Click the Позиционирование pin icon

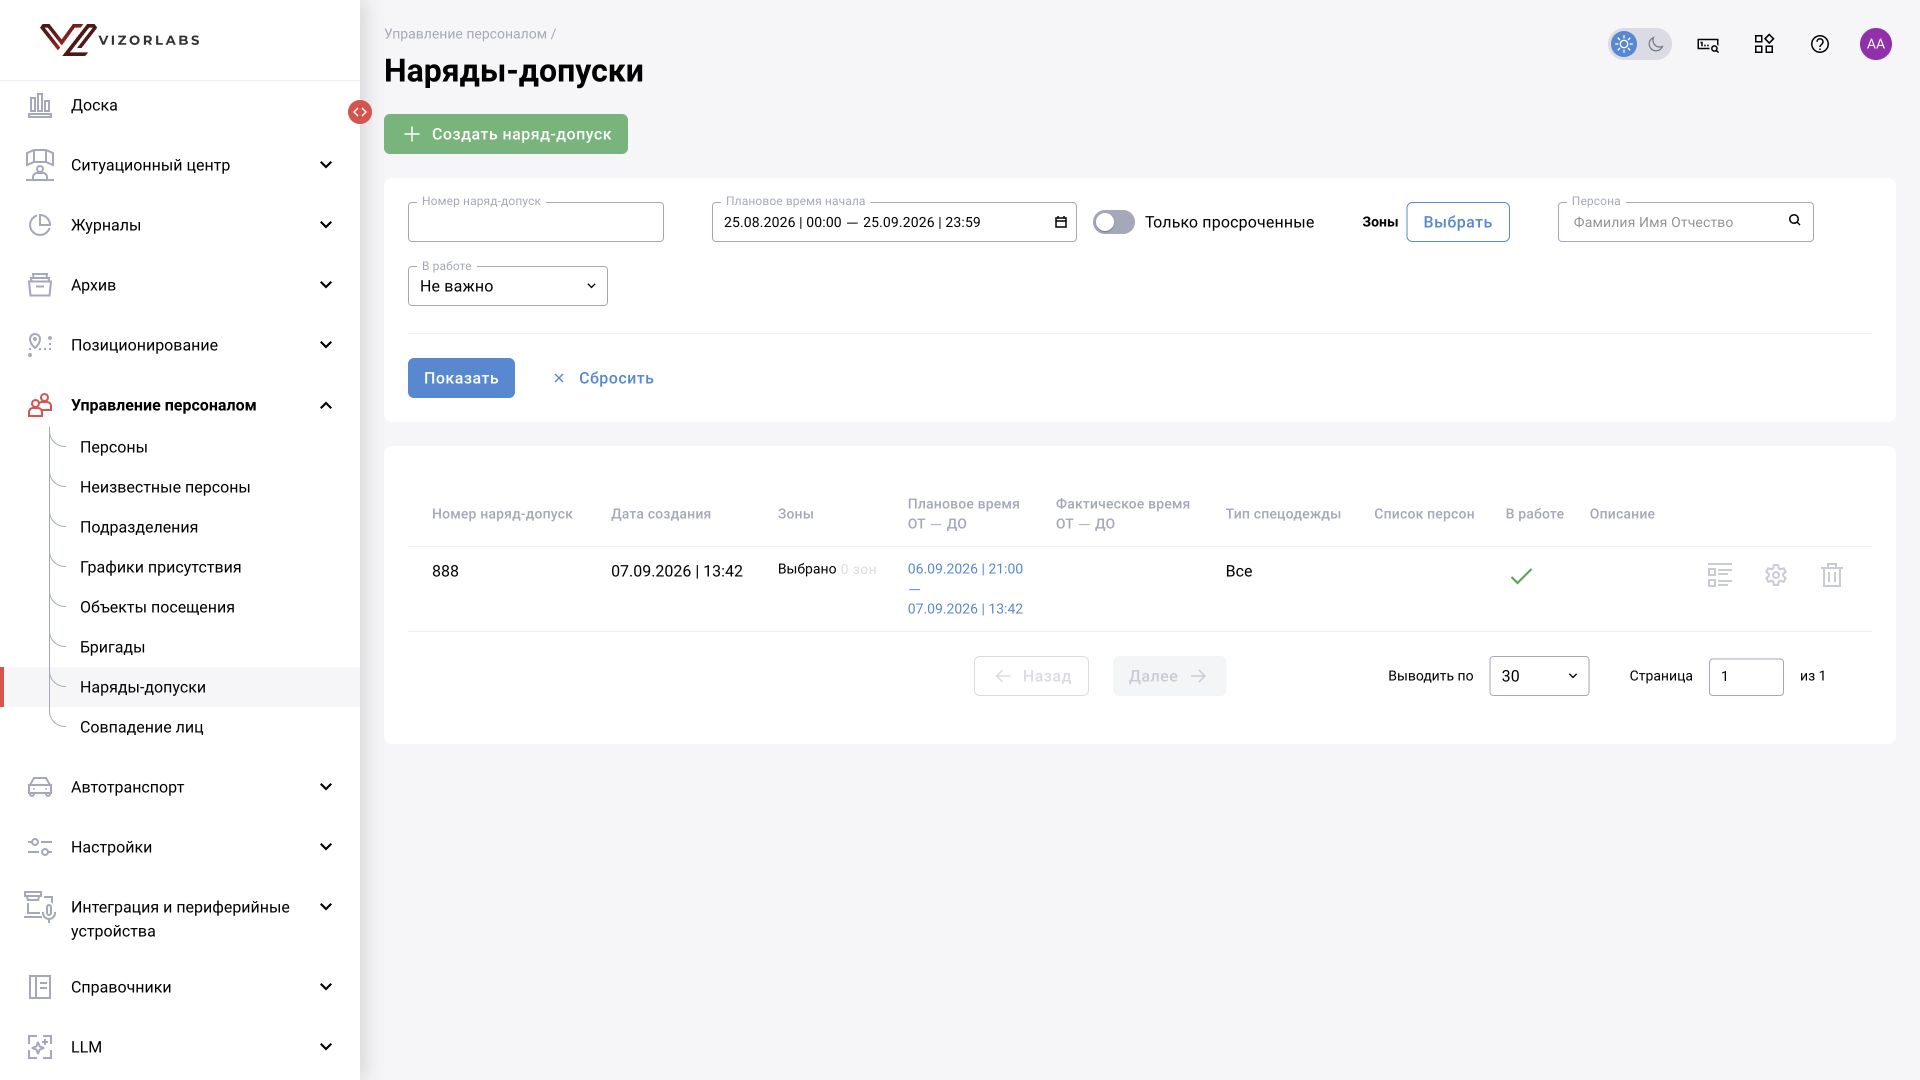pyautogui.click(x=40, y=345)
